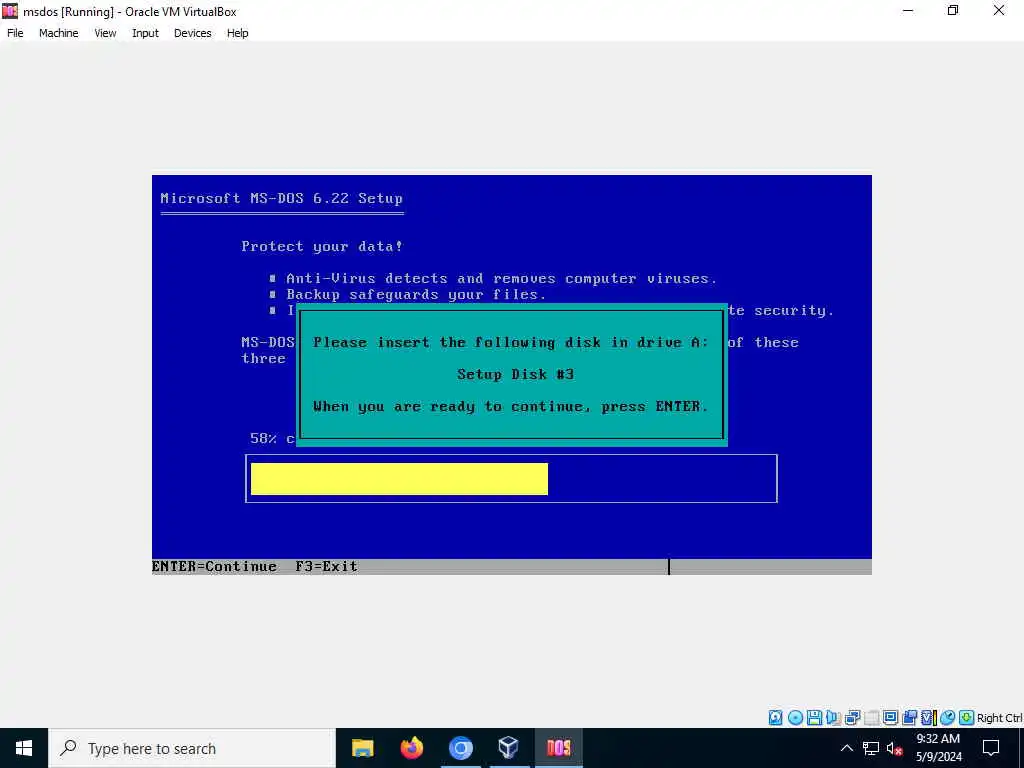1024x768 pixels.
Task: Open the notification center icon
Action: click(x=991, y=748)
